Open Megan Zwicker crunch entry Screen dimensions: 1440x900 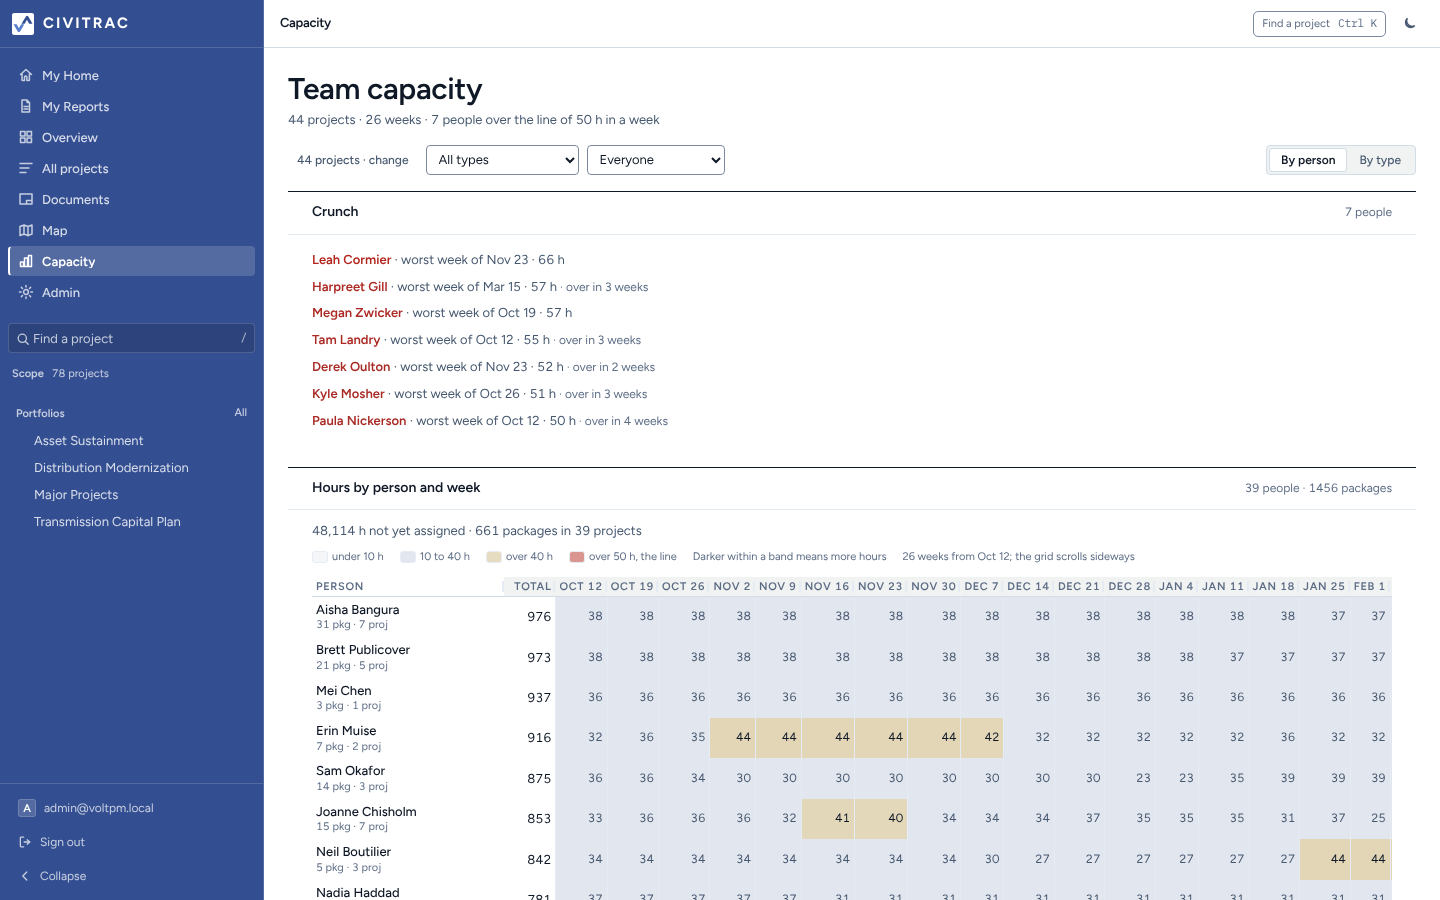[357, 313]
